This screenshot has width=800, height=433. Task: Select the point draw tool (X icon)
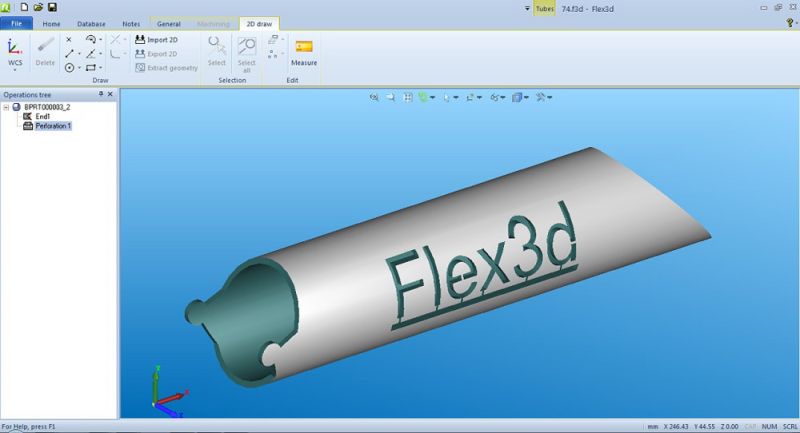[69, 40]
